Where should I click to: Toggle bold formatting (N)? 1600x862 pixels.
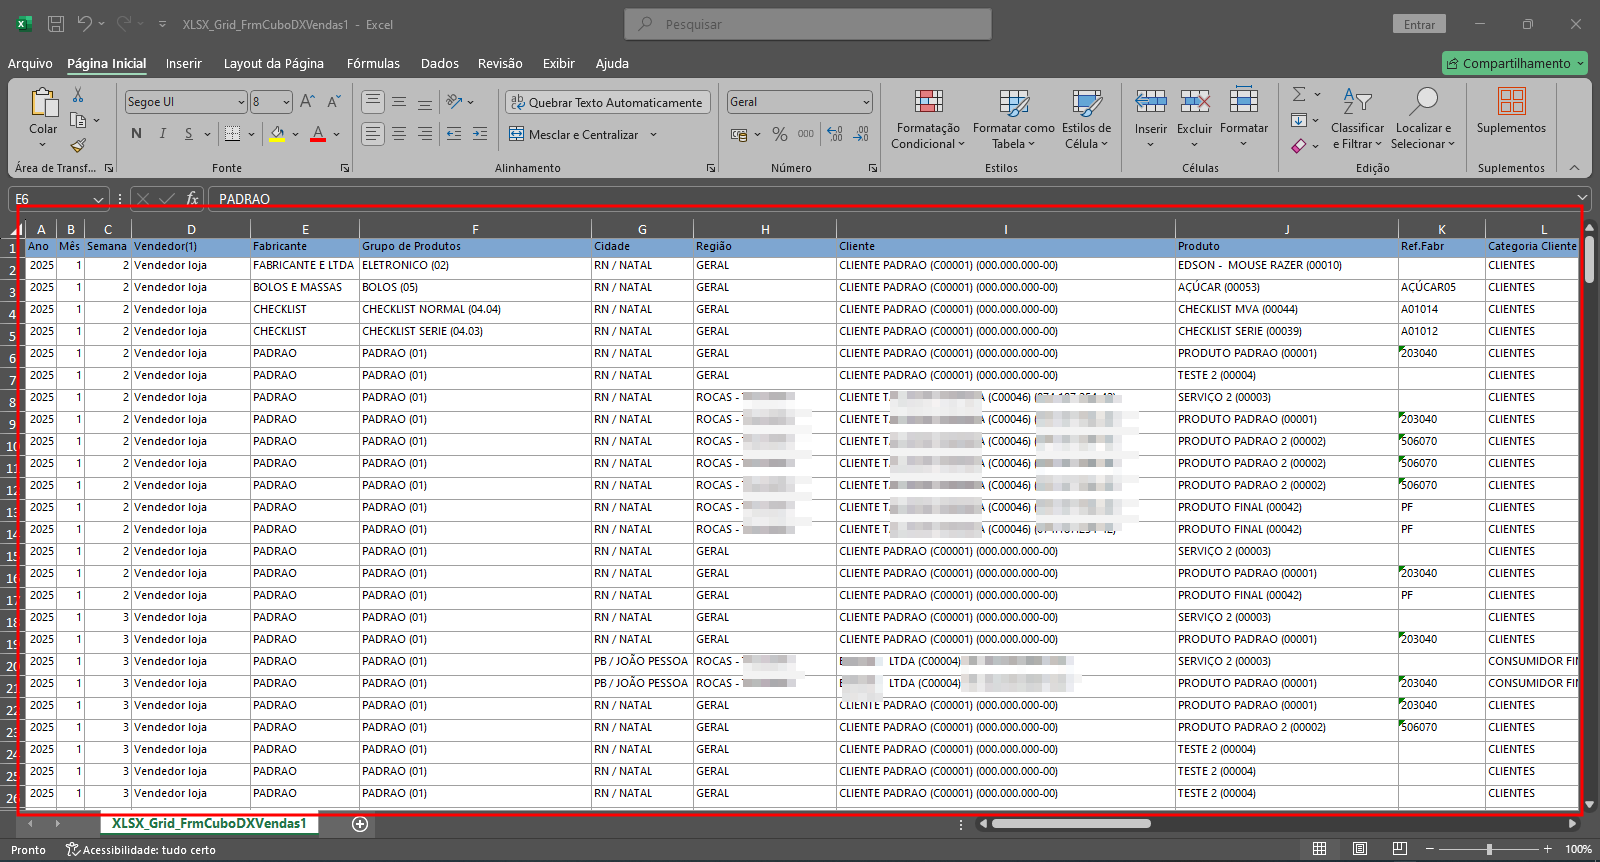click(x=137, y=134)
